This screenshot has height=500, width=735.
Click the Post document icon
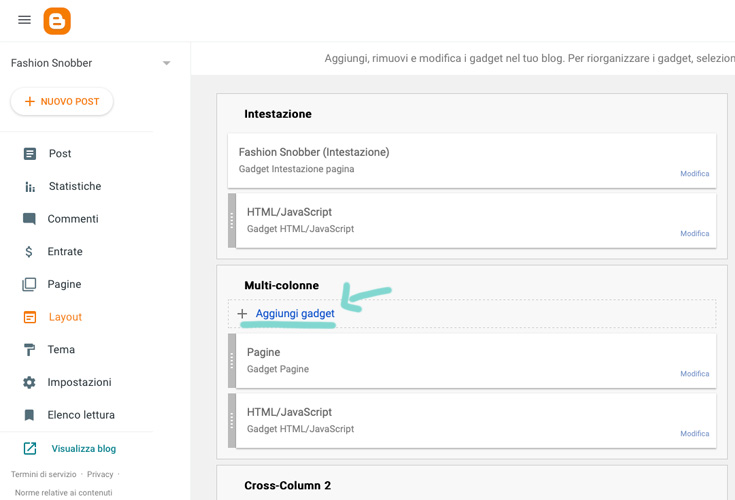pyautogui.click(x=30, y=154)
